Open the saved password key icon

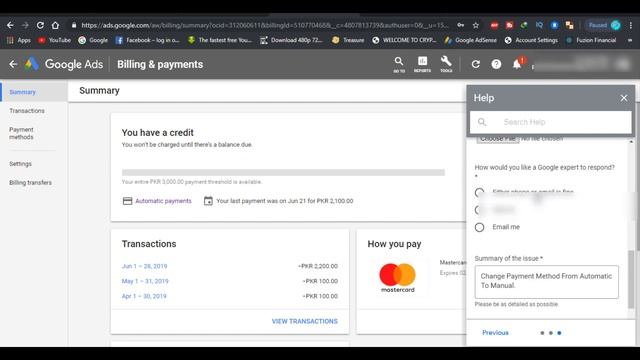(x=460, y=25)
